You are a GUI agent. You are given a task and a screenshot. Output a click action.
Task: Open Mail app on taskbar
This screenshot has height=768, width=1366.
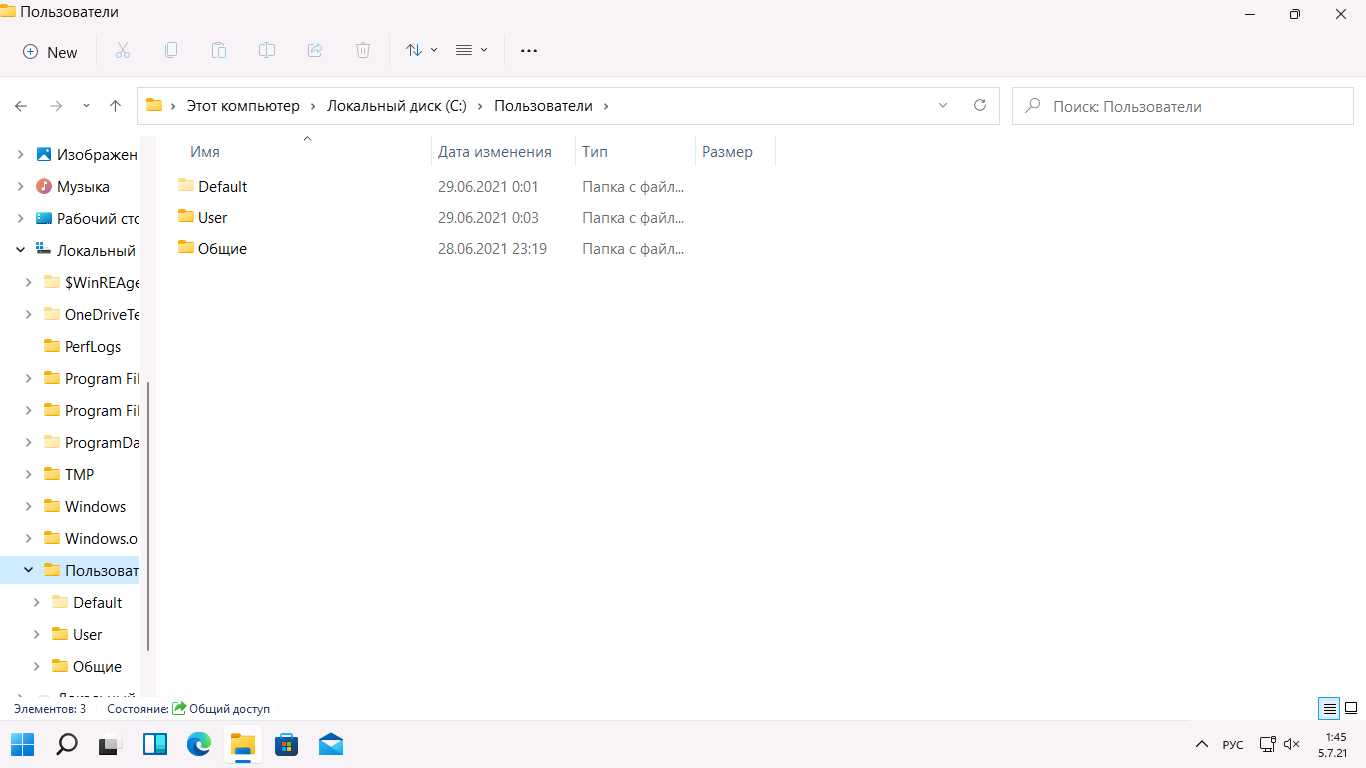click(x=331, y=744)
